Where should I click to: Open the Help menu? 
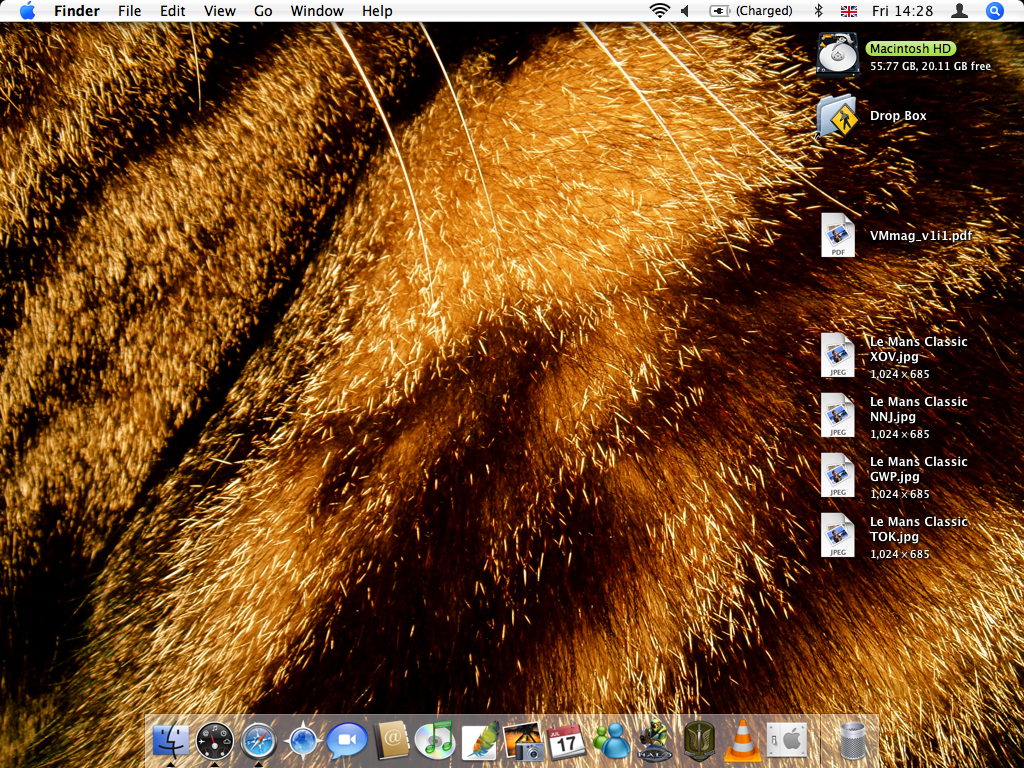(x=377, y=11)
